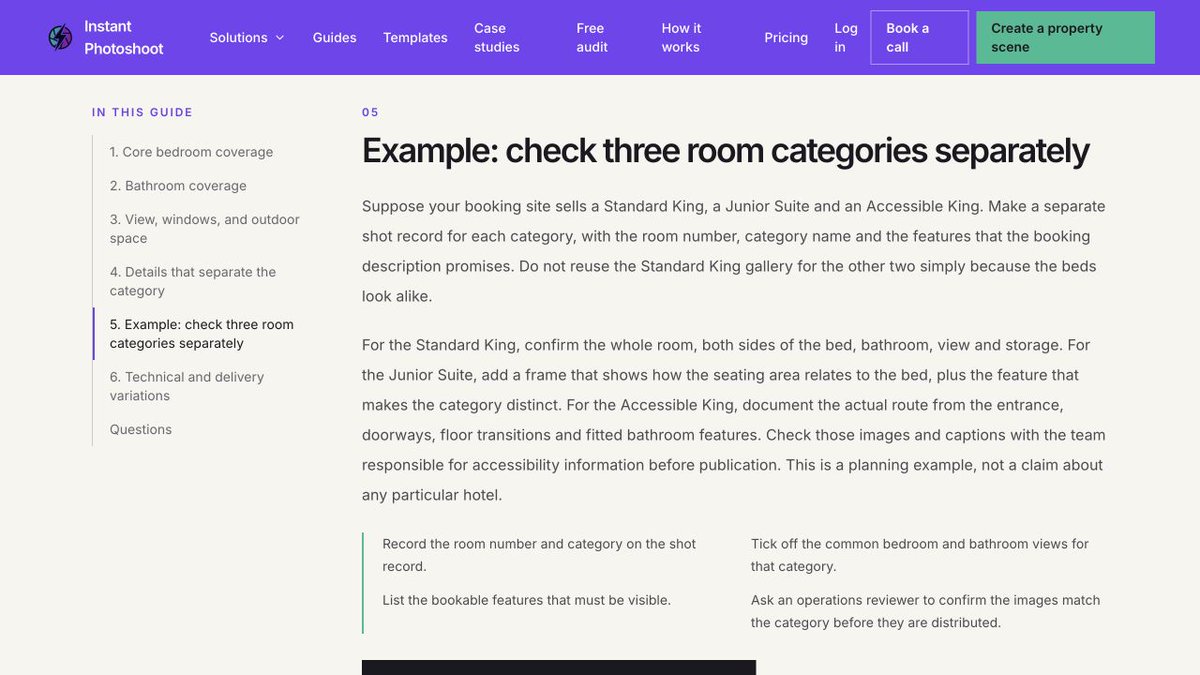
Task: Click 'Record the room number and category' item
Action: [540, 555]
